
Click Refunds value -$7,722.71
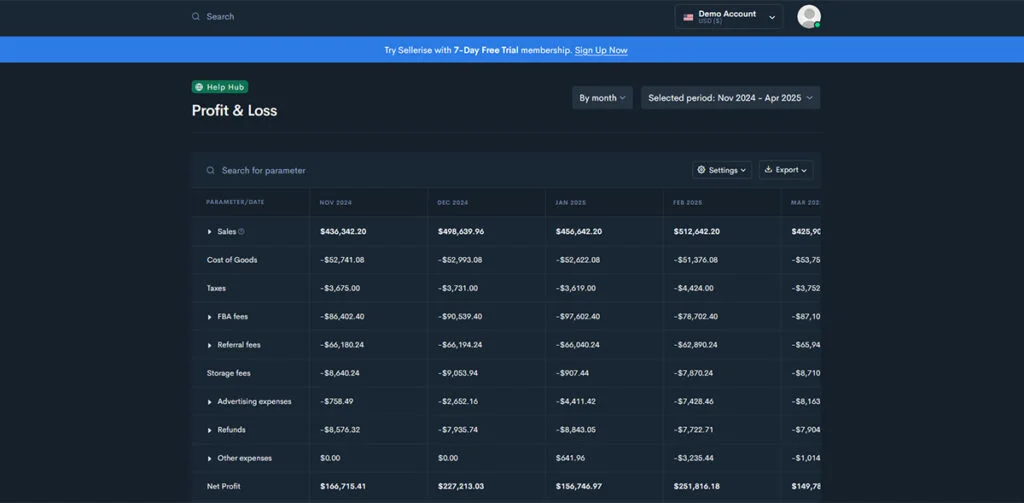pyautogui.click(x=694, y=430)
